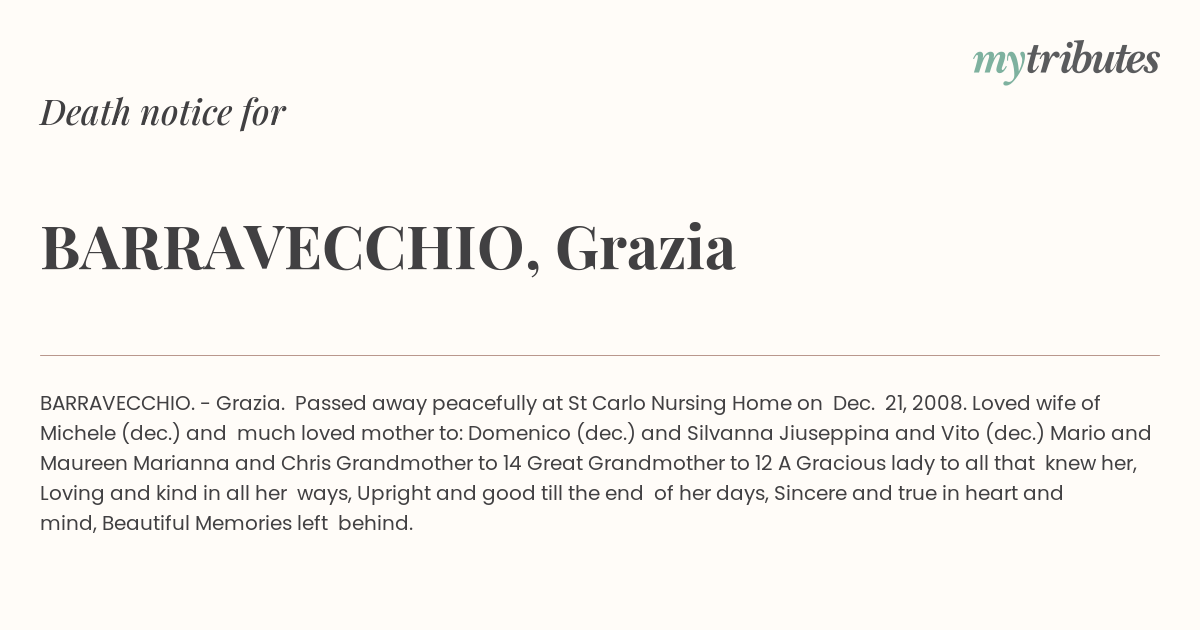Click the first name Grazia in title
The height and width of the screenshot is (630, 1200).
pos(646,246)
